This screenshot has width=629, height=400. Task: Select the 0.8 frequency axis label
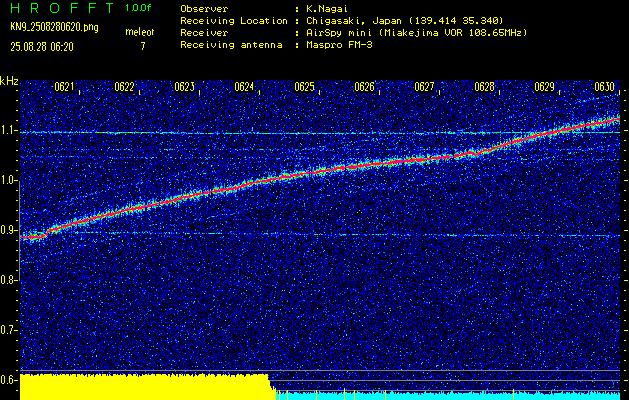(8, 280)
